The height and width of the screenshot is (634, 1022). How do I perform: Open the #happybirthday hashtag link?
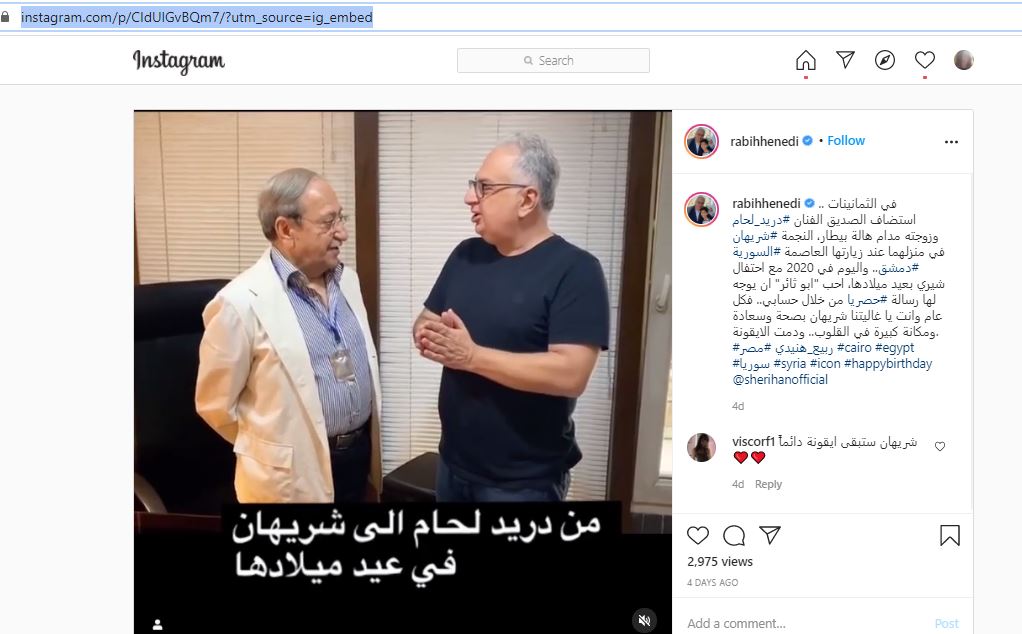(888, 364)
